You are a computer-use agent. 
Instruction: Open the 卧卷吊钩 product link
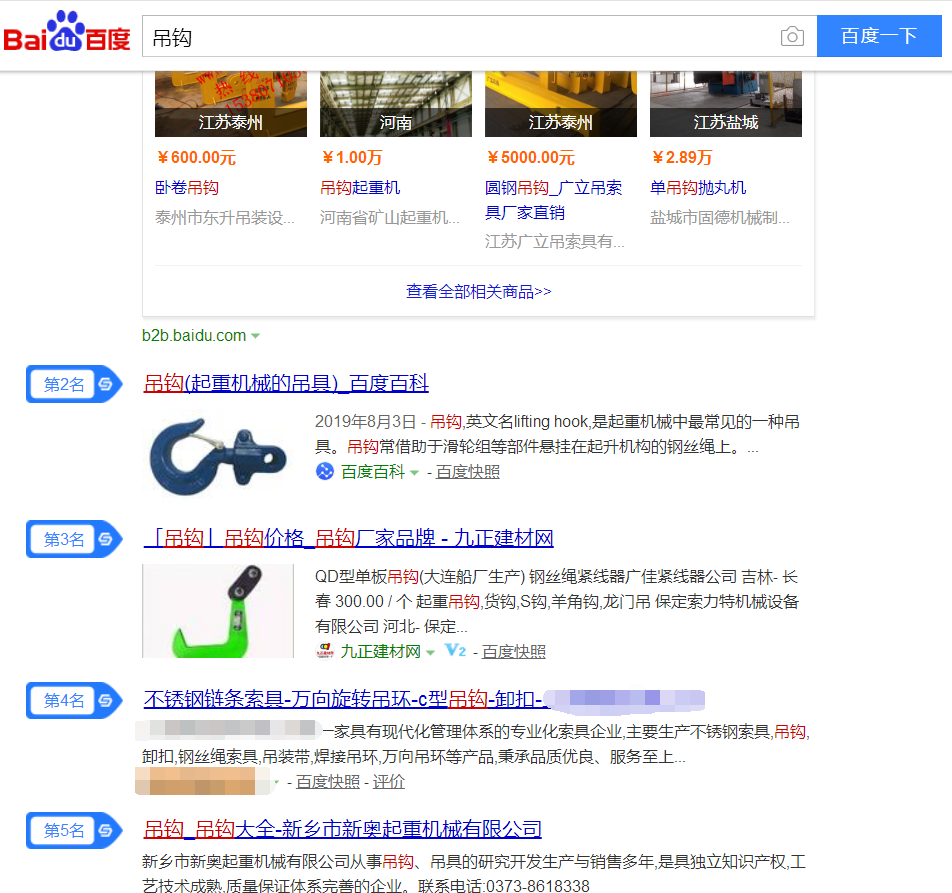click(x=186, y=188)
